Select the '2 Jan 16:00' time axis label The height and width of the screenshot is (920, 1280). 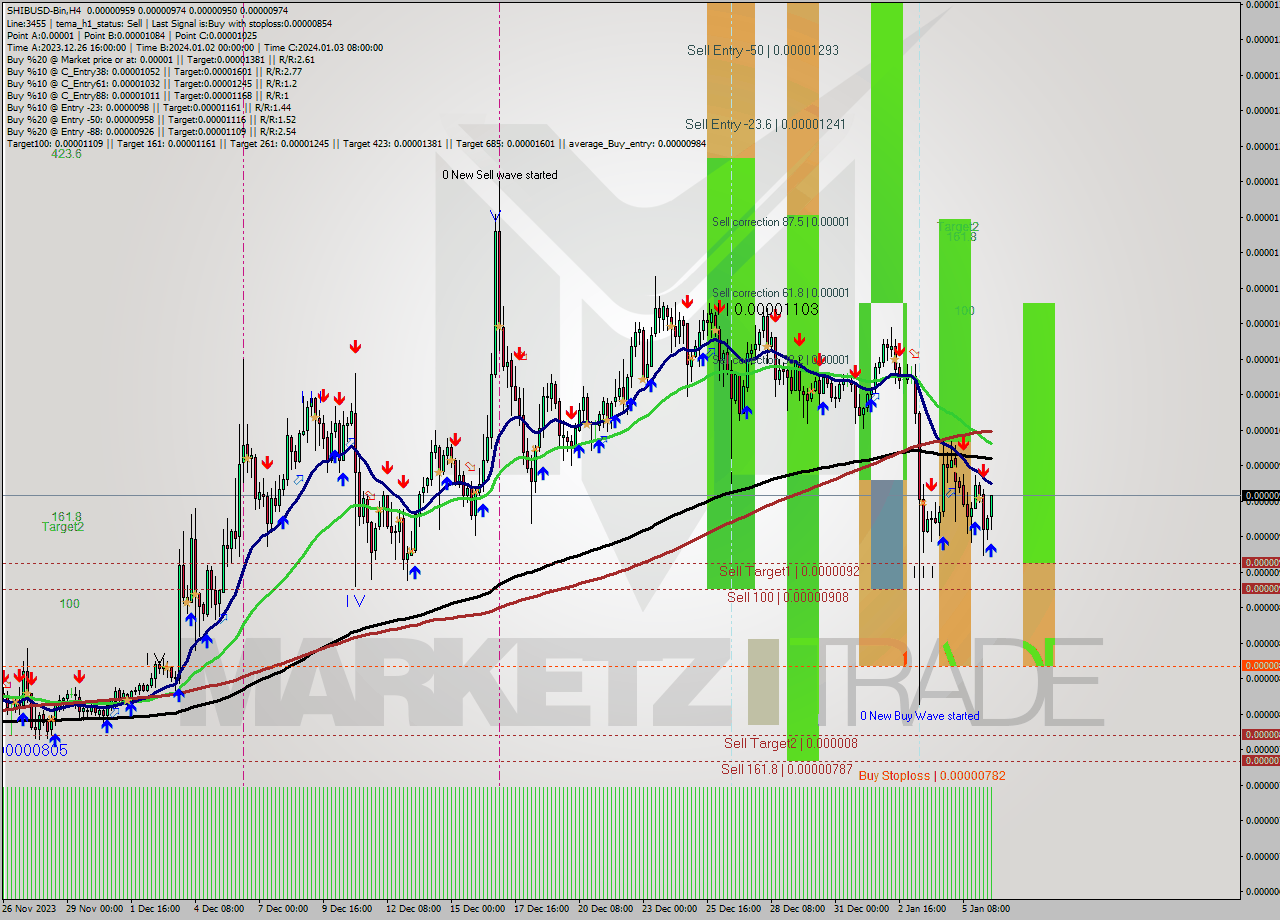coord(923,909)
